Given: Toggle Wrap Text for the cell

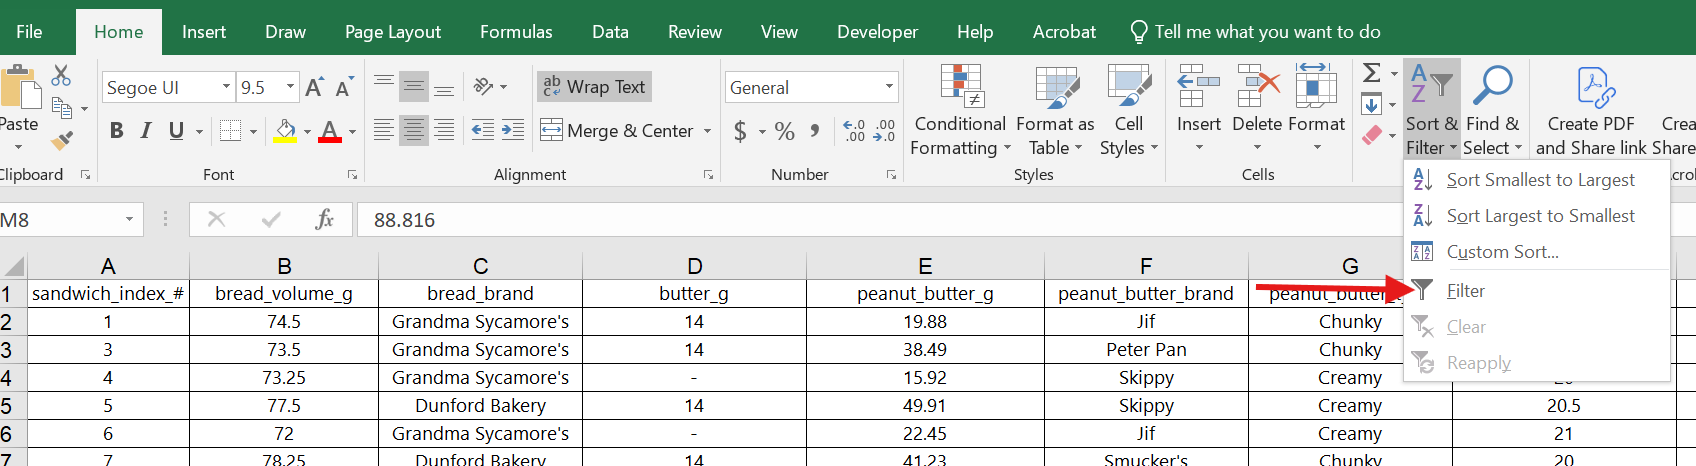Looking at the screenshot, I should (x=595, y=87).
